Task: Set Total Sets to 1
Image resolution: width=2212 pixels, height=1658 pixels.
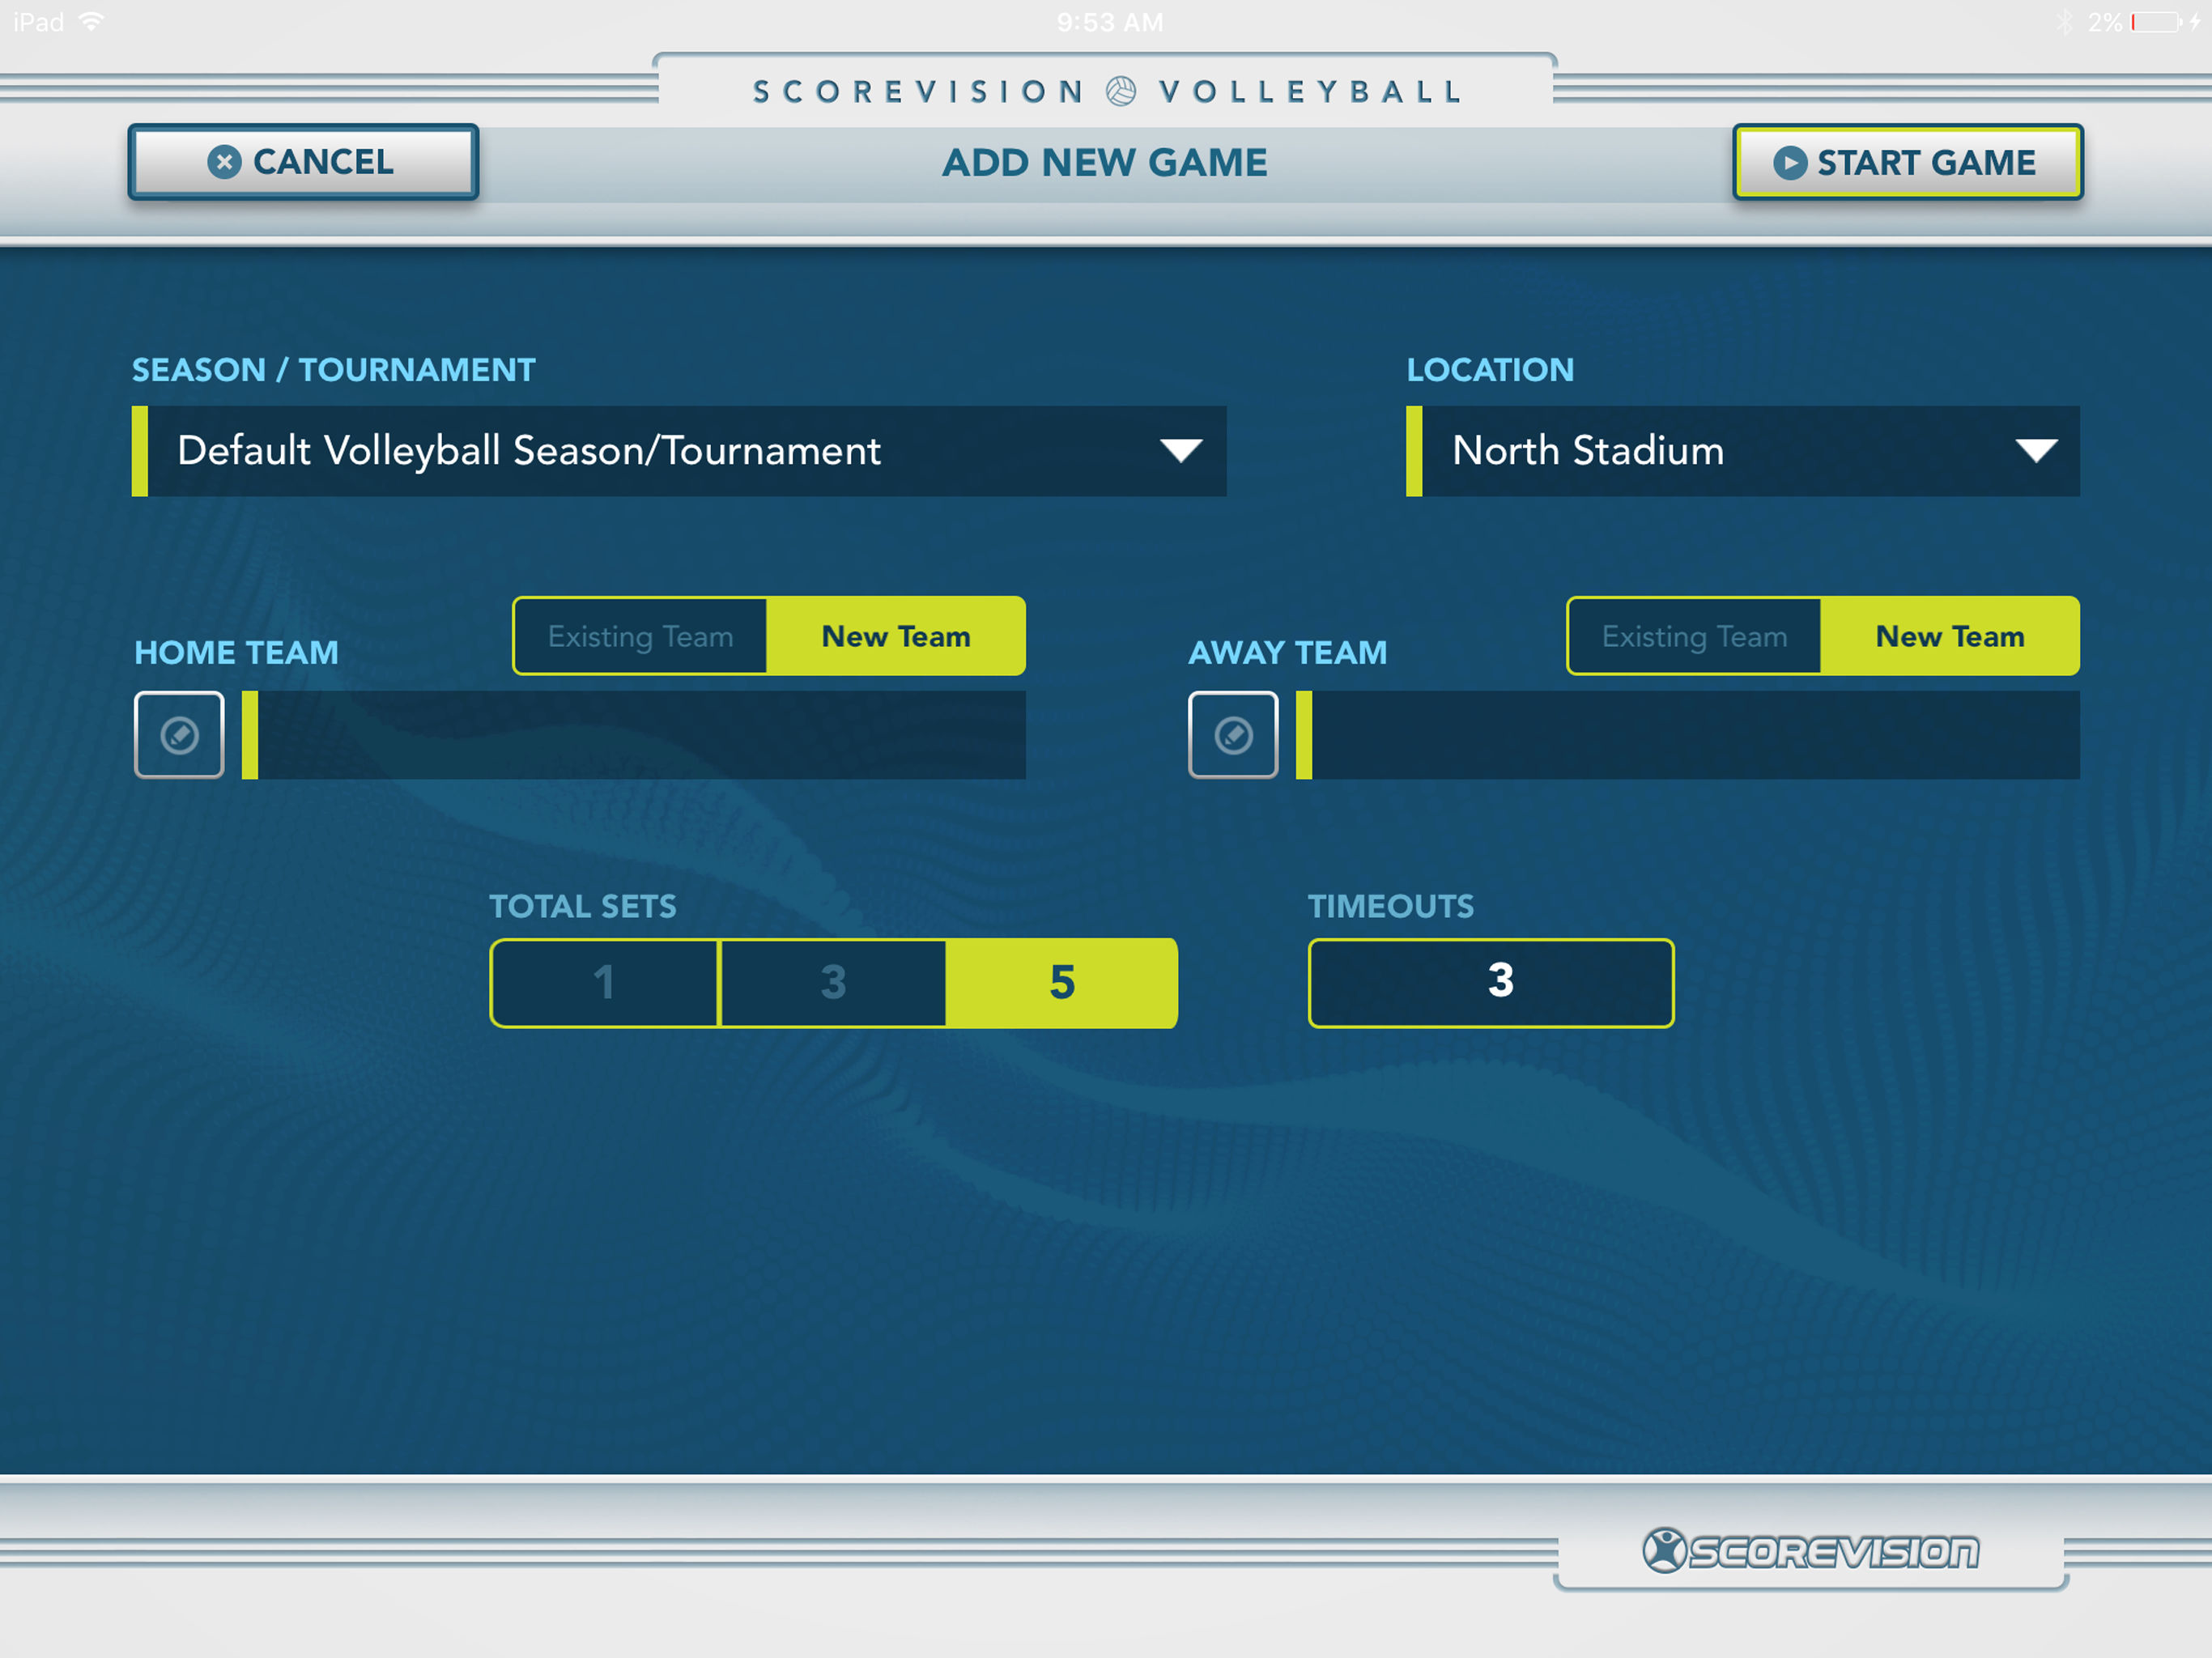Action: coord(604,983)
